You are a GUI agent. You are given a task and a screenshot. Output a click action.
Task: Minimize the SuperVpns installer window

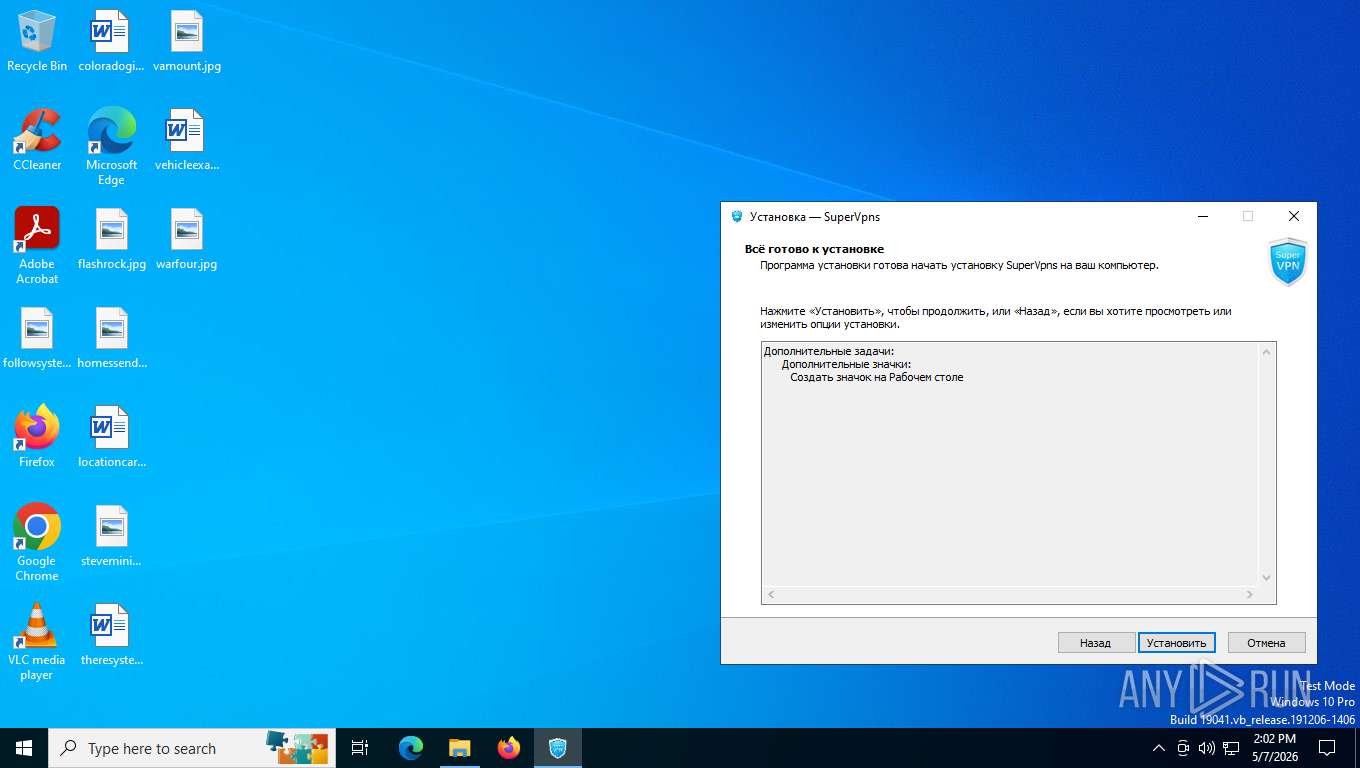pyautogui.click(x=1202, y=216)
